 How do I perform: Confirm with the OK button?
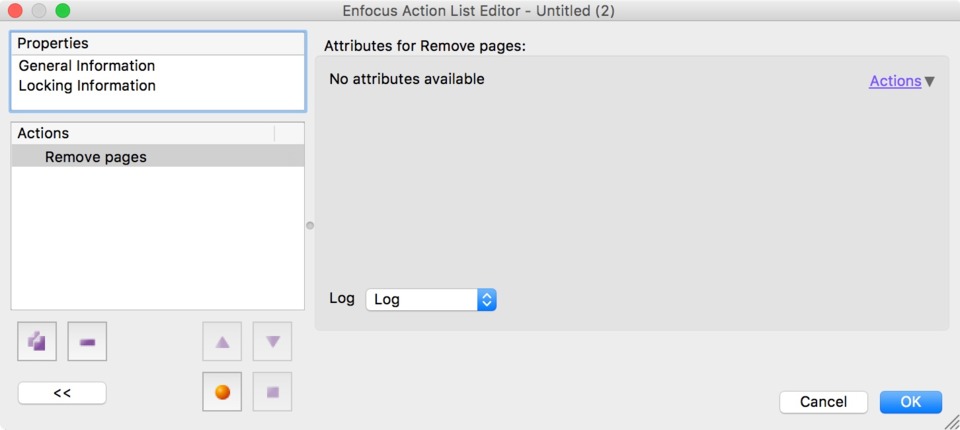click(x=911, y=402)
